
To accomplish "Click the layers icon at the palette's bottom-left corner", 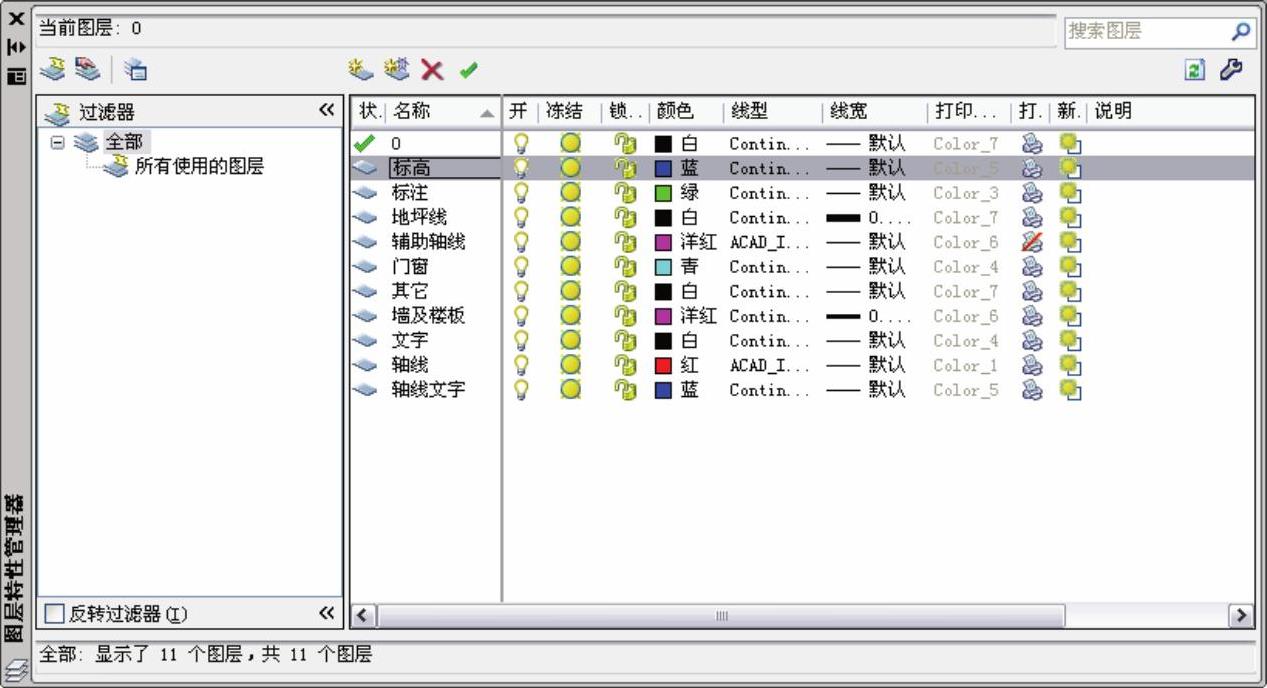I will (x=16, y=671).
